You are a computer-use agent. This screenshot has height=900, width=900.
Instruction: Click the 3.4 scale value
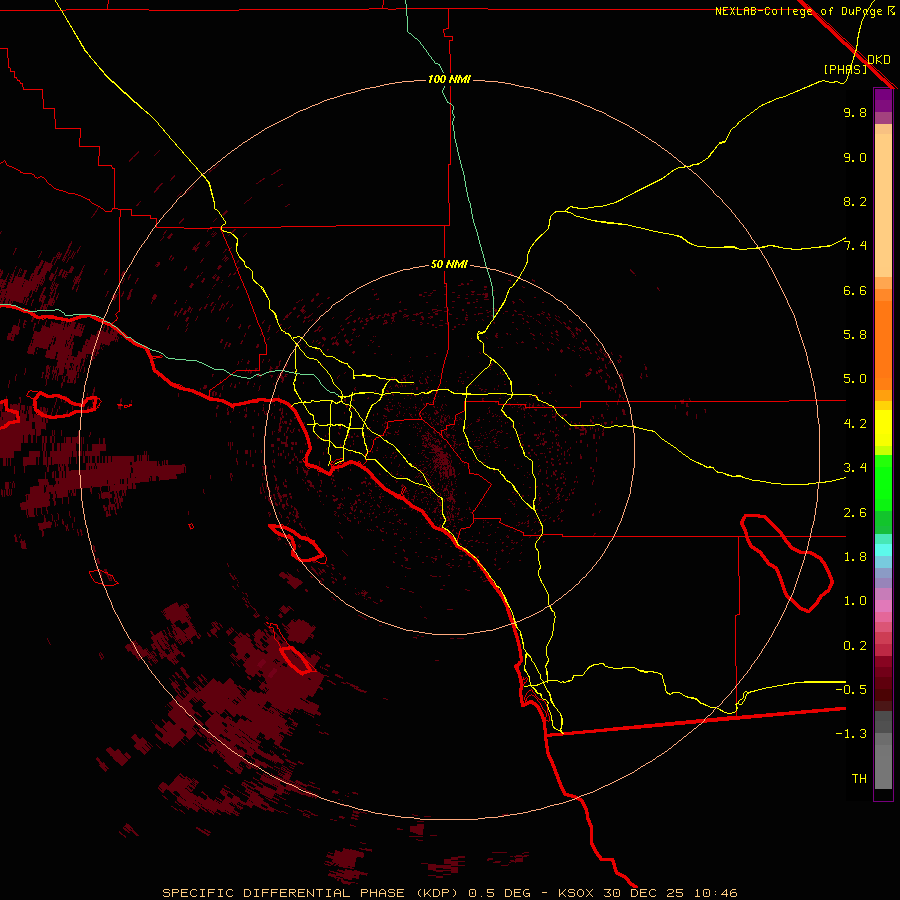point(855,468)
